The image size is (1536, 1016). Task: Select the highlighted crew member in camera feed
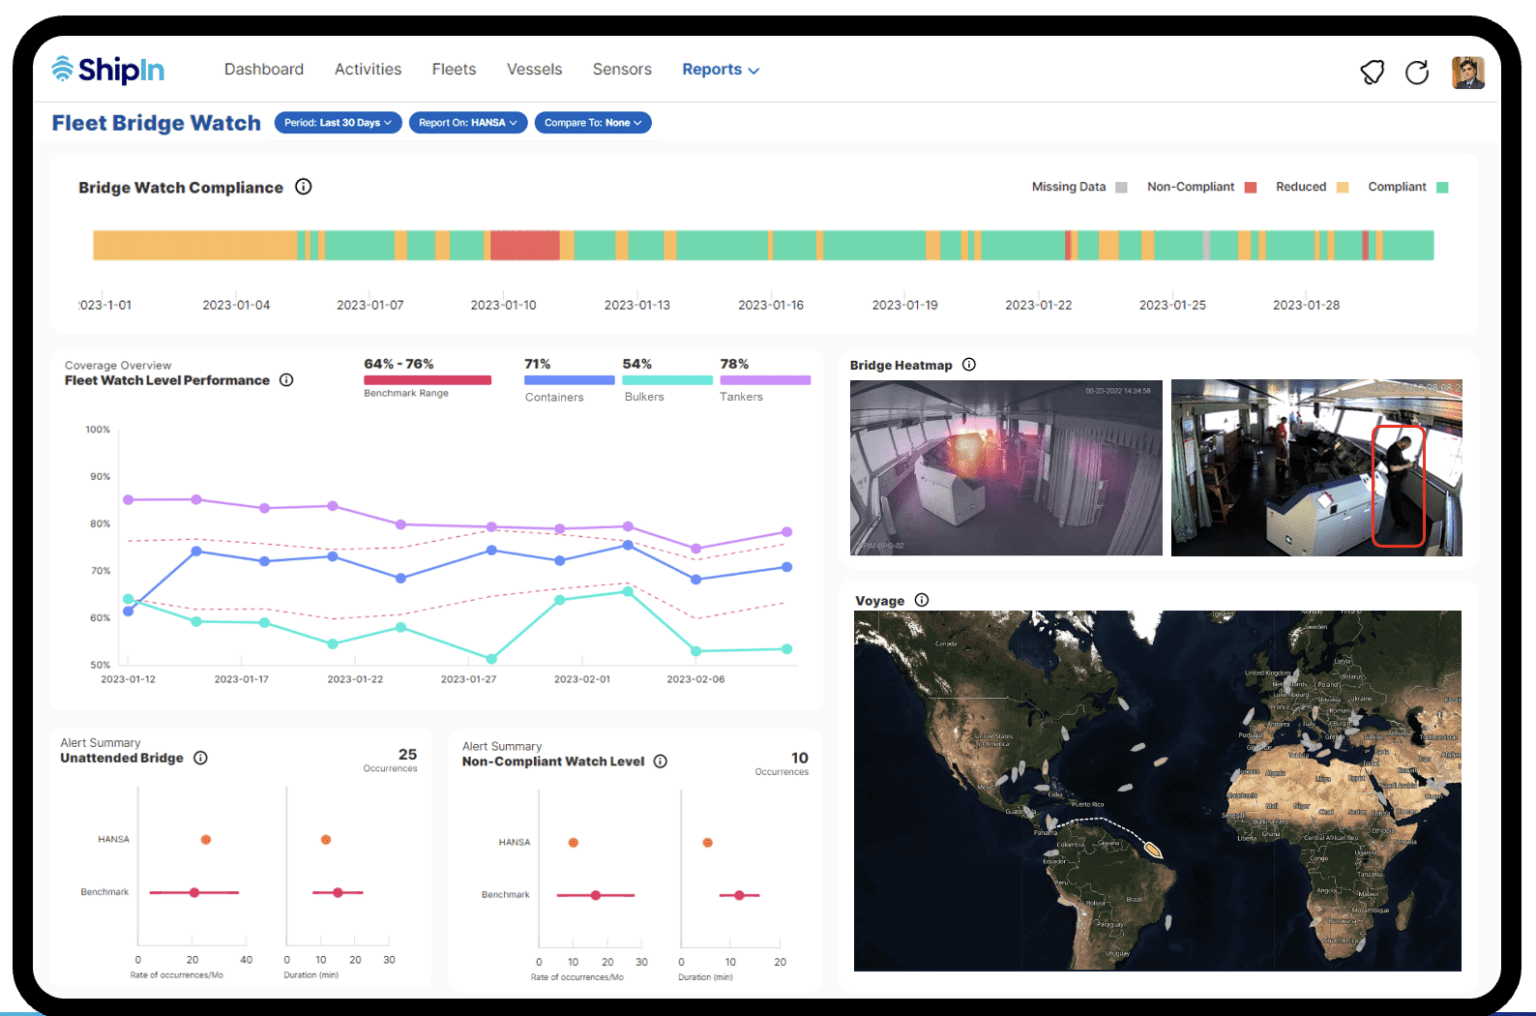pyautogui.click(x=1399, y=485)
